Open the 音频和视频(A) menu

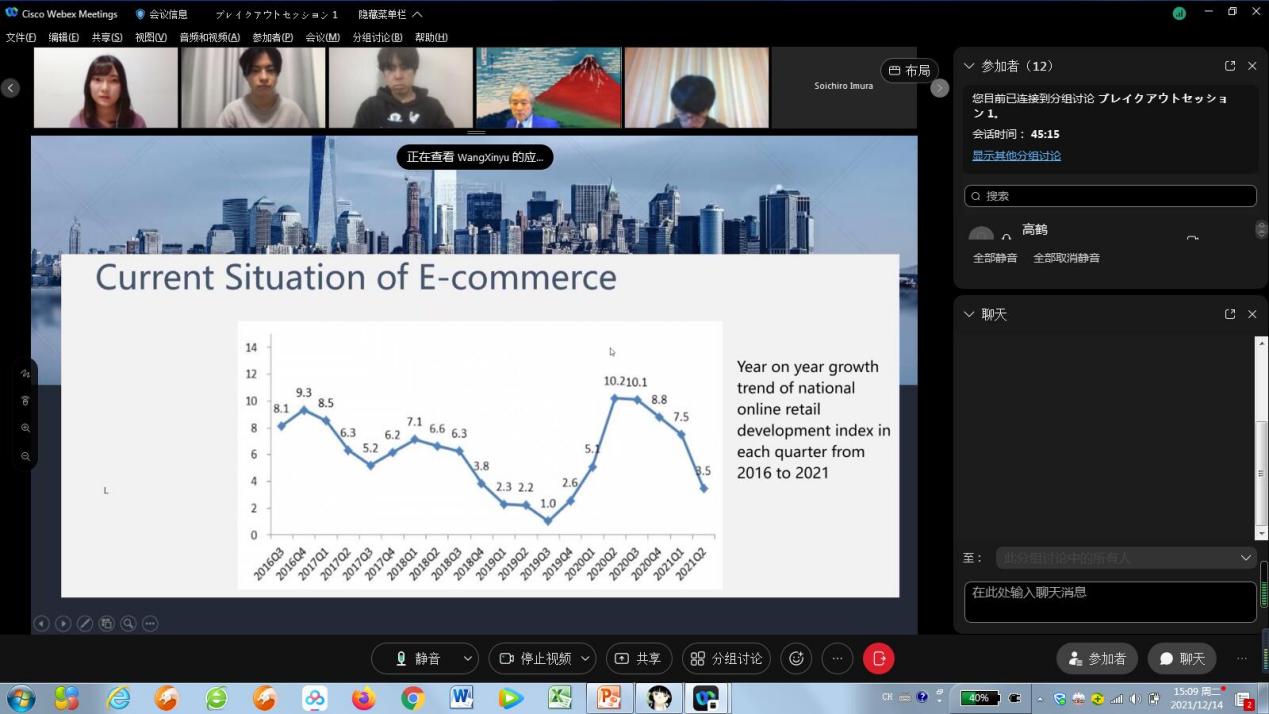click(209, 38)
